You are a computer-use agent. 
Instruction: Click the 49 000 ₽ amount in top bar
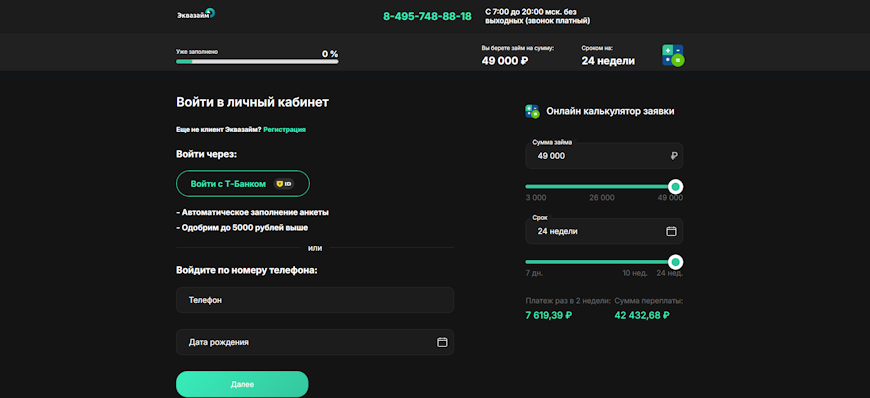click(x=505, y=61)
